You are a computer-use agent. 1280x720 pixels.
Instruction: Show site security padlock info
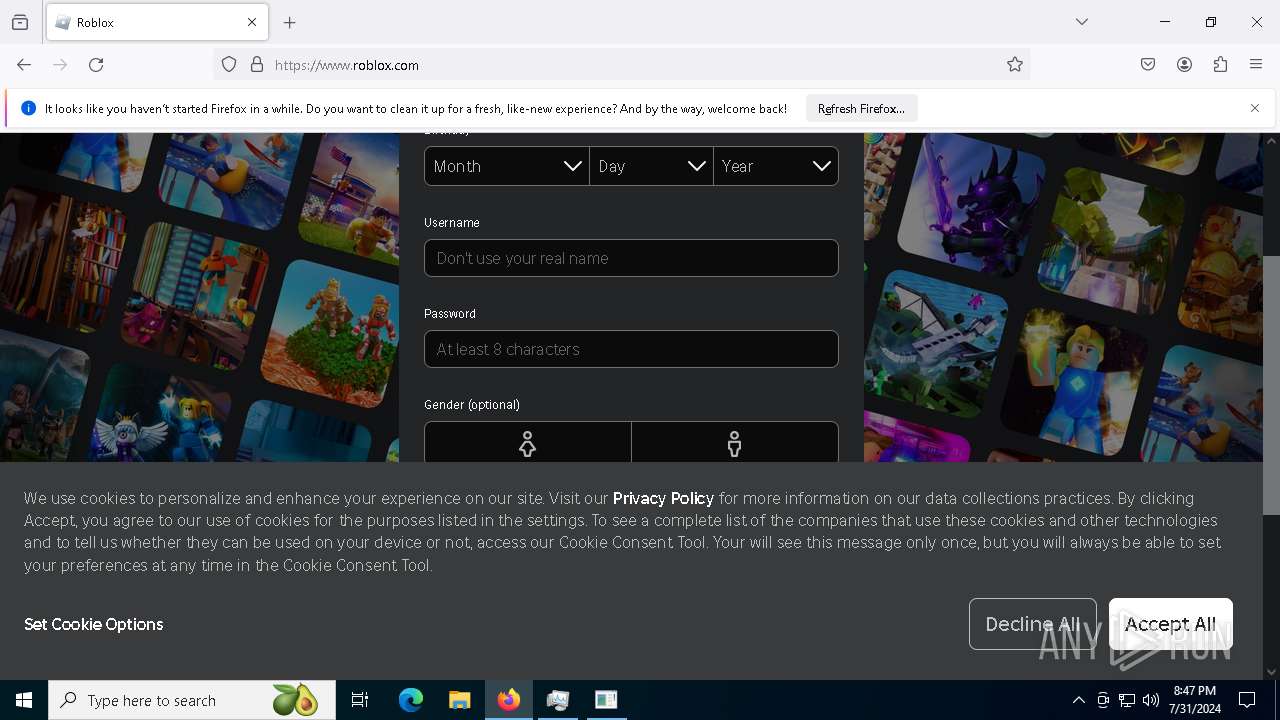coord(257,65)
